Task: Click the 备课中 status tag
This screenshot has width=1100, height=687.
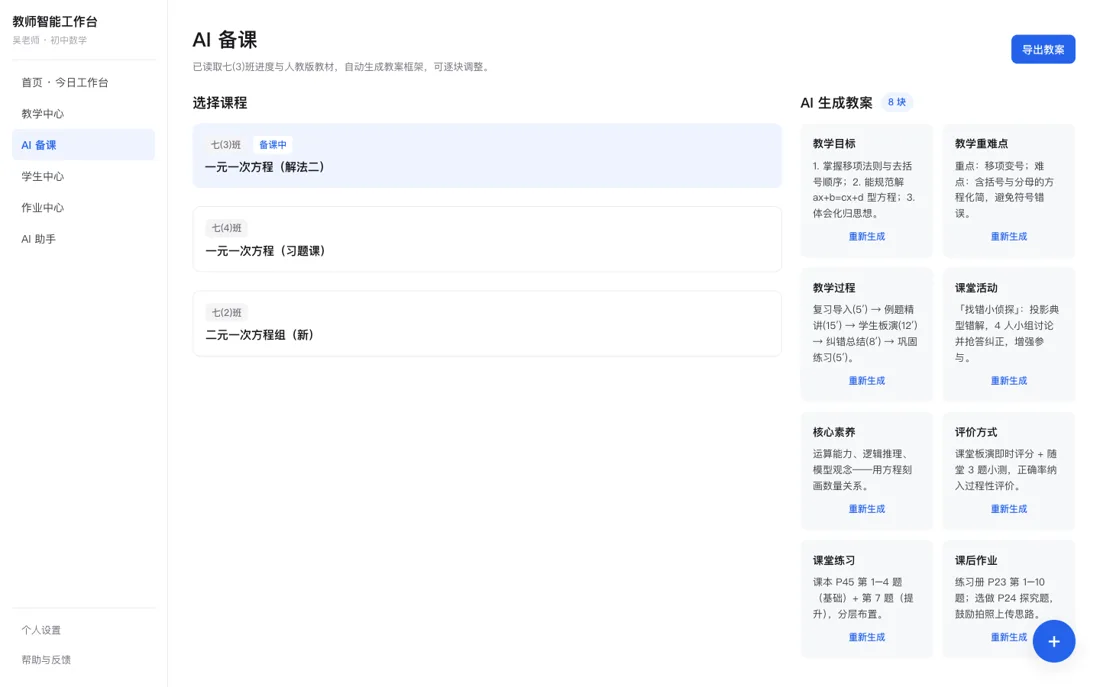Action: (272, 145)
